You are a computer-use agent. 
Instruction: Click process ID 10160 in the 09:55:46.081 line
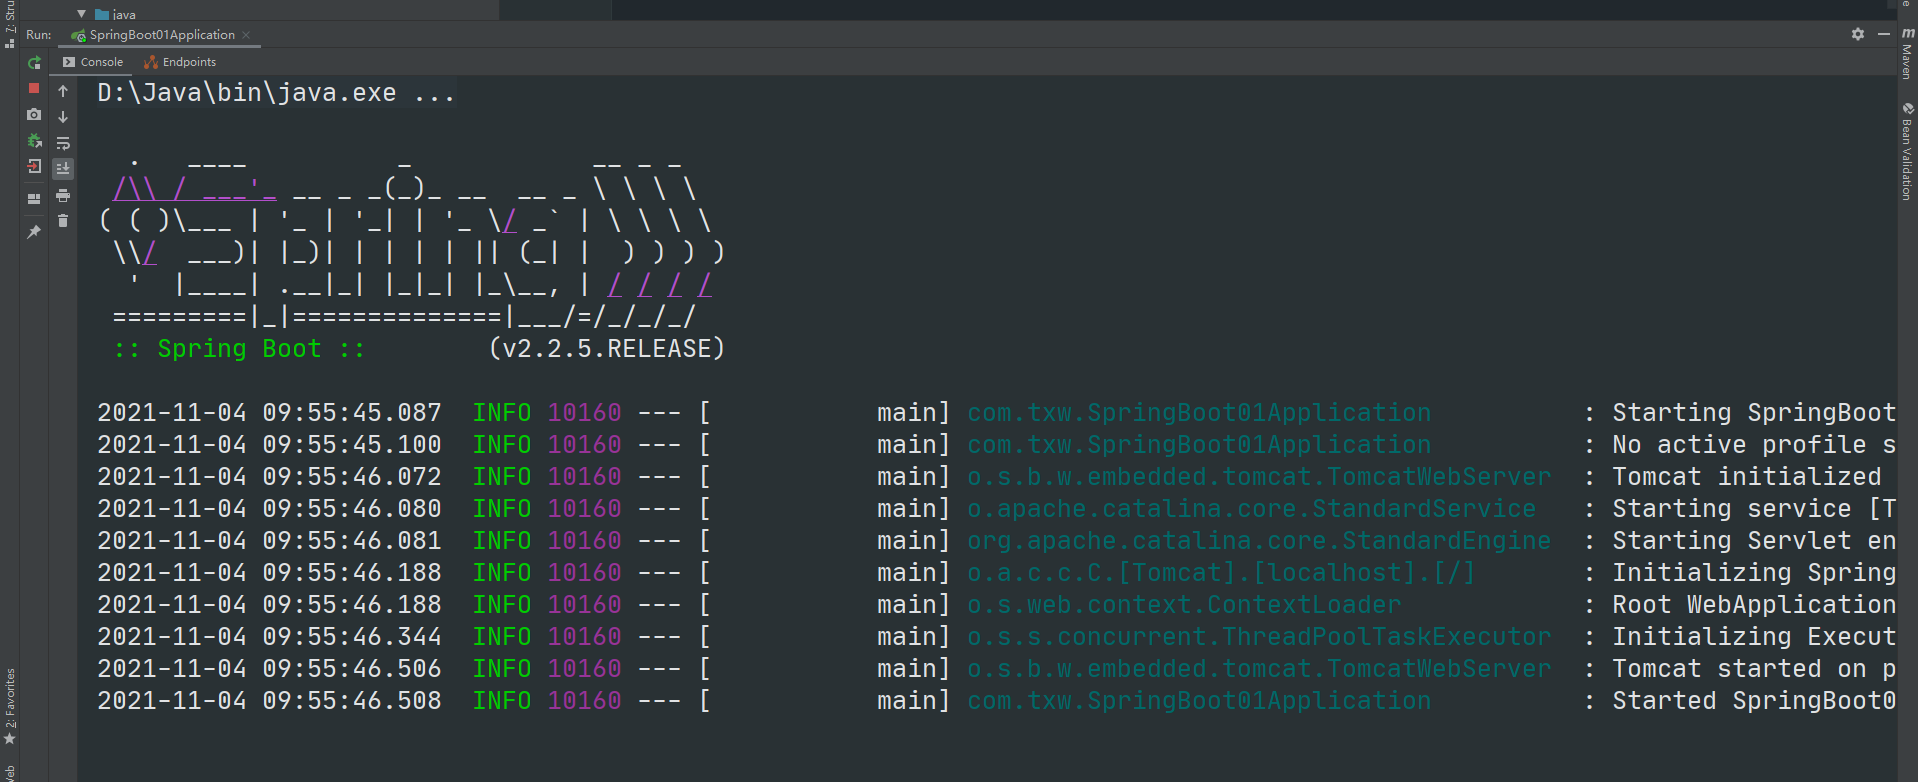coord(584,541)
